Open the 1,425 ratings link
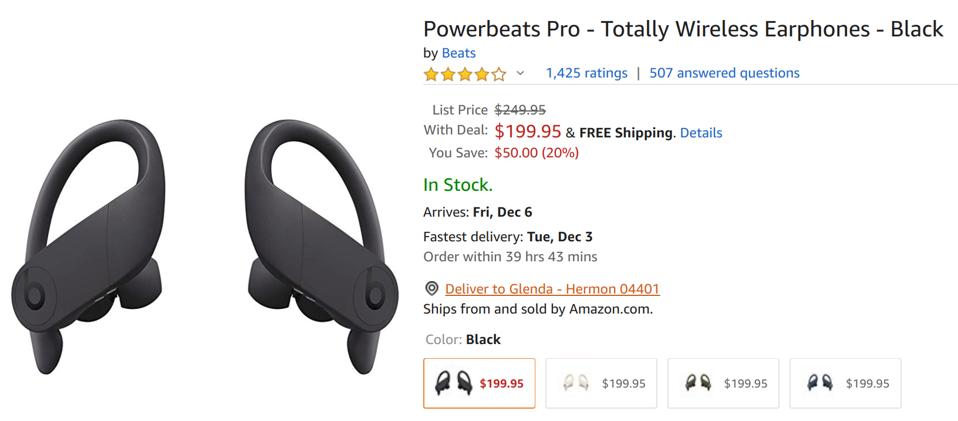The image size is (958, 421). coord(586,73)
